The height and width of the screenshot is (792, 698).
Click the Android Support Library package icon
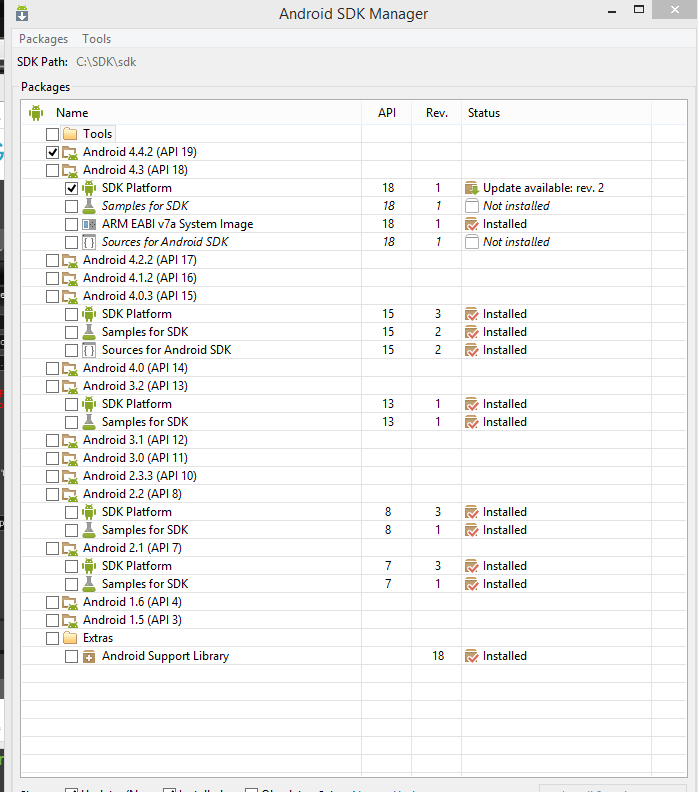(x=89, y=657)
